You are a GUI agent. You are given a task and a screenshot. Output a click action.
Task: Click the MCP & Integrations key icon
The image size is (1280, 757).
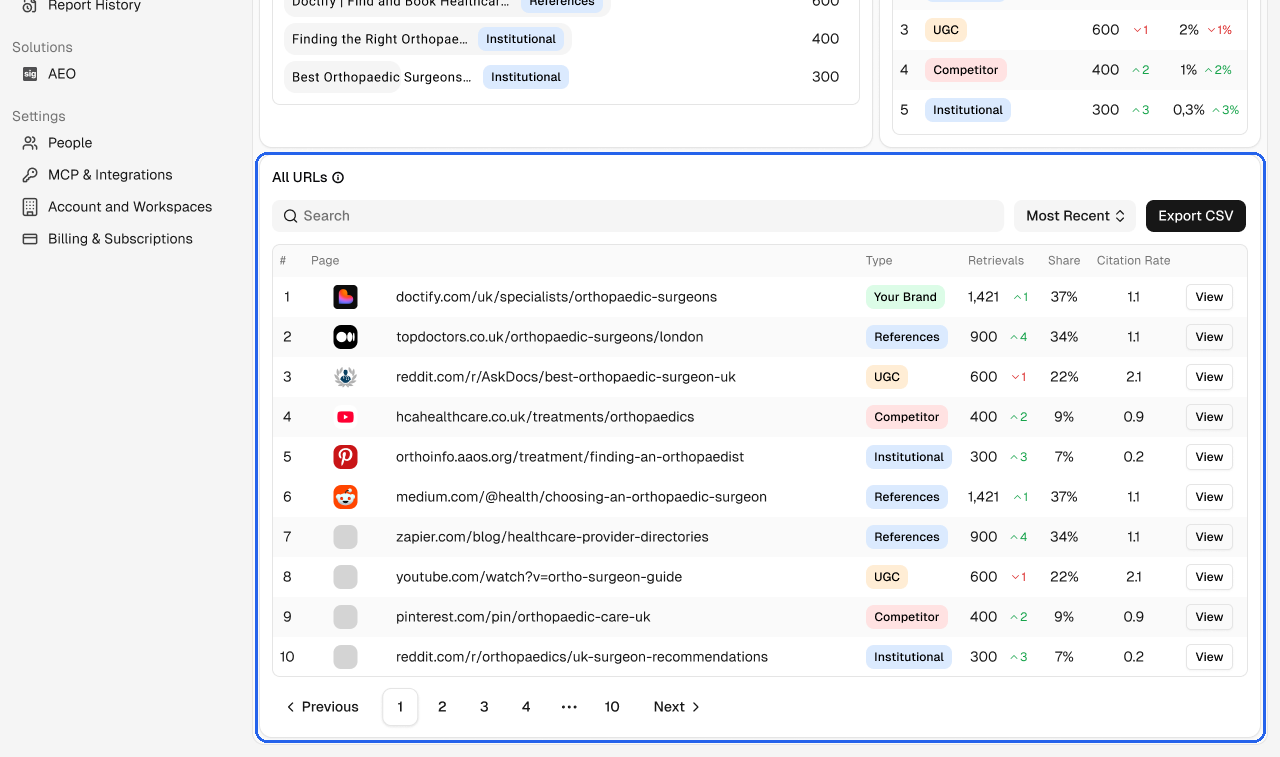[30, 175]
